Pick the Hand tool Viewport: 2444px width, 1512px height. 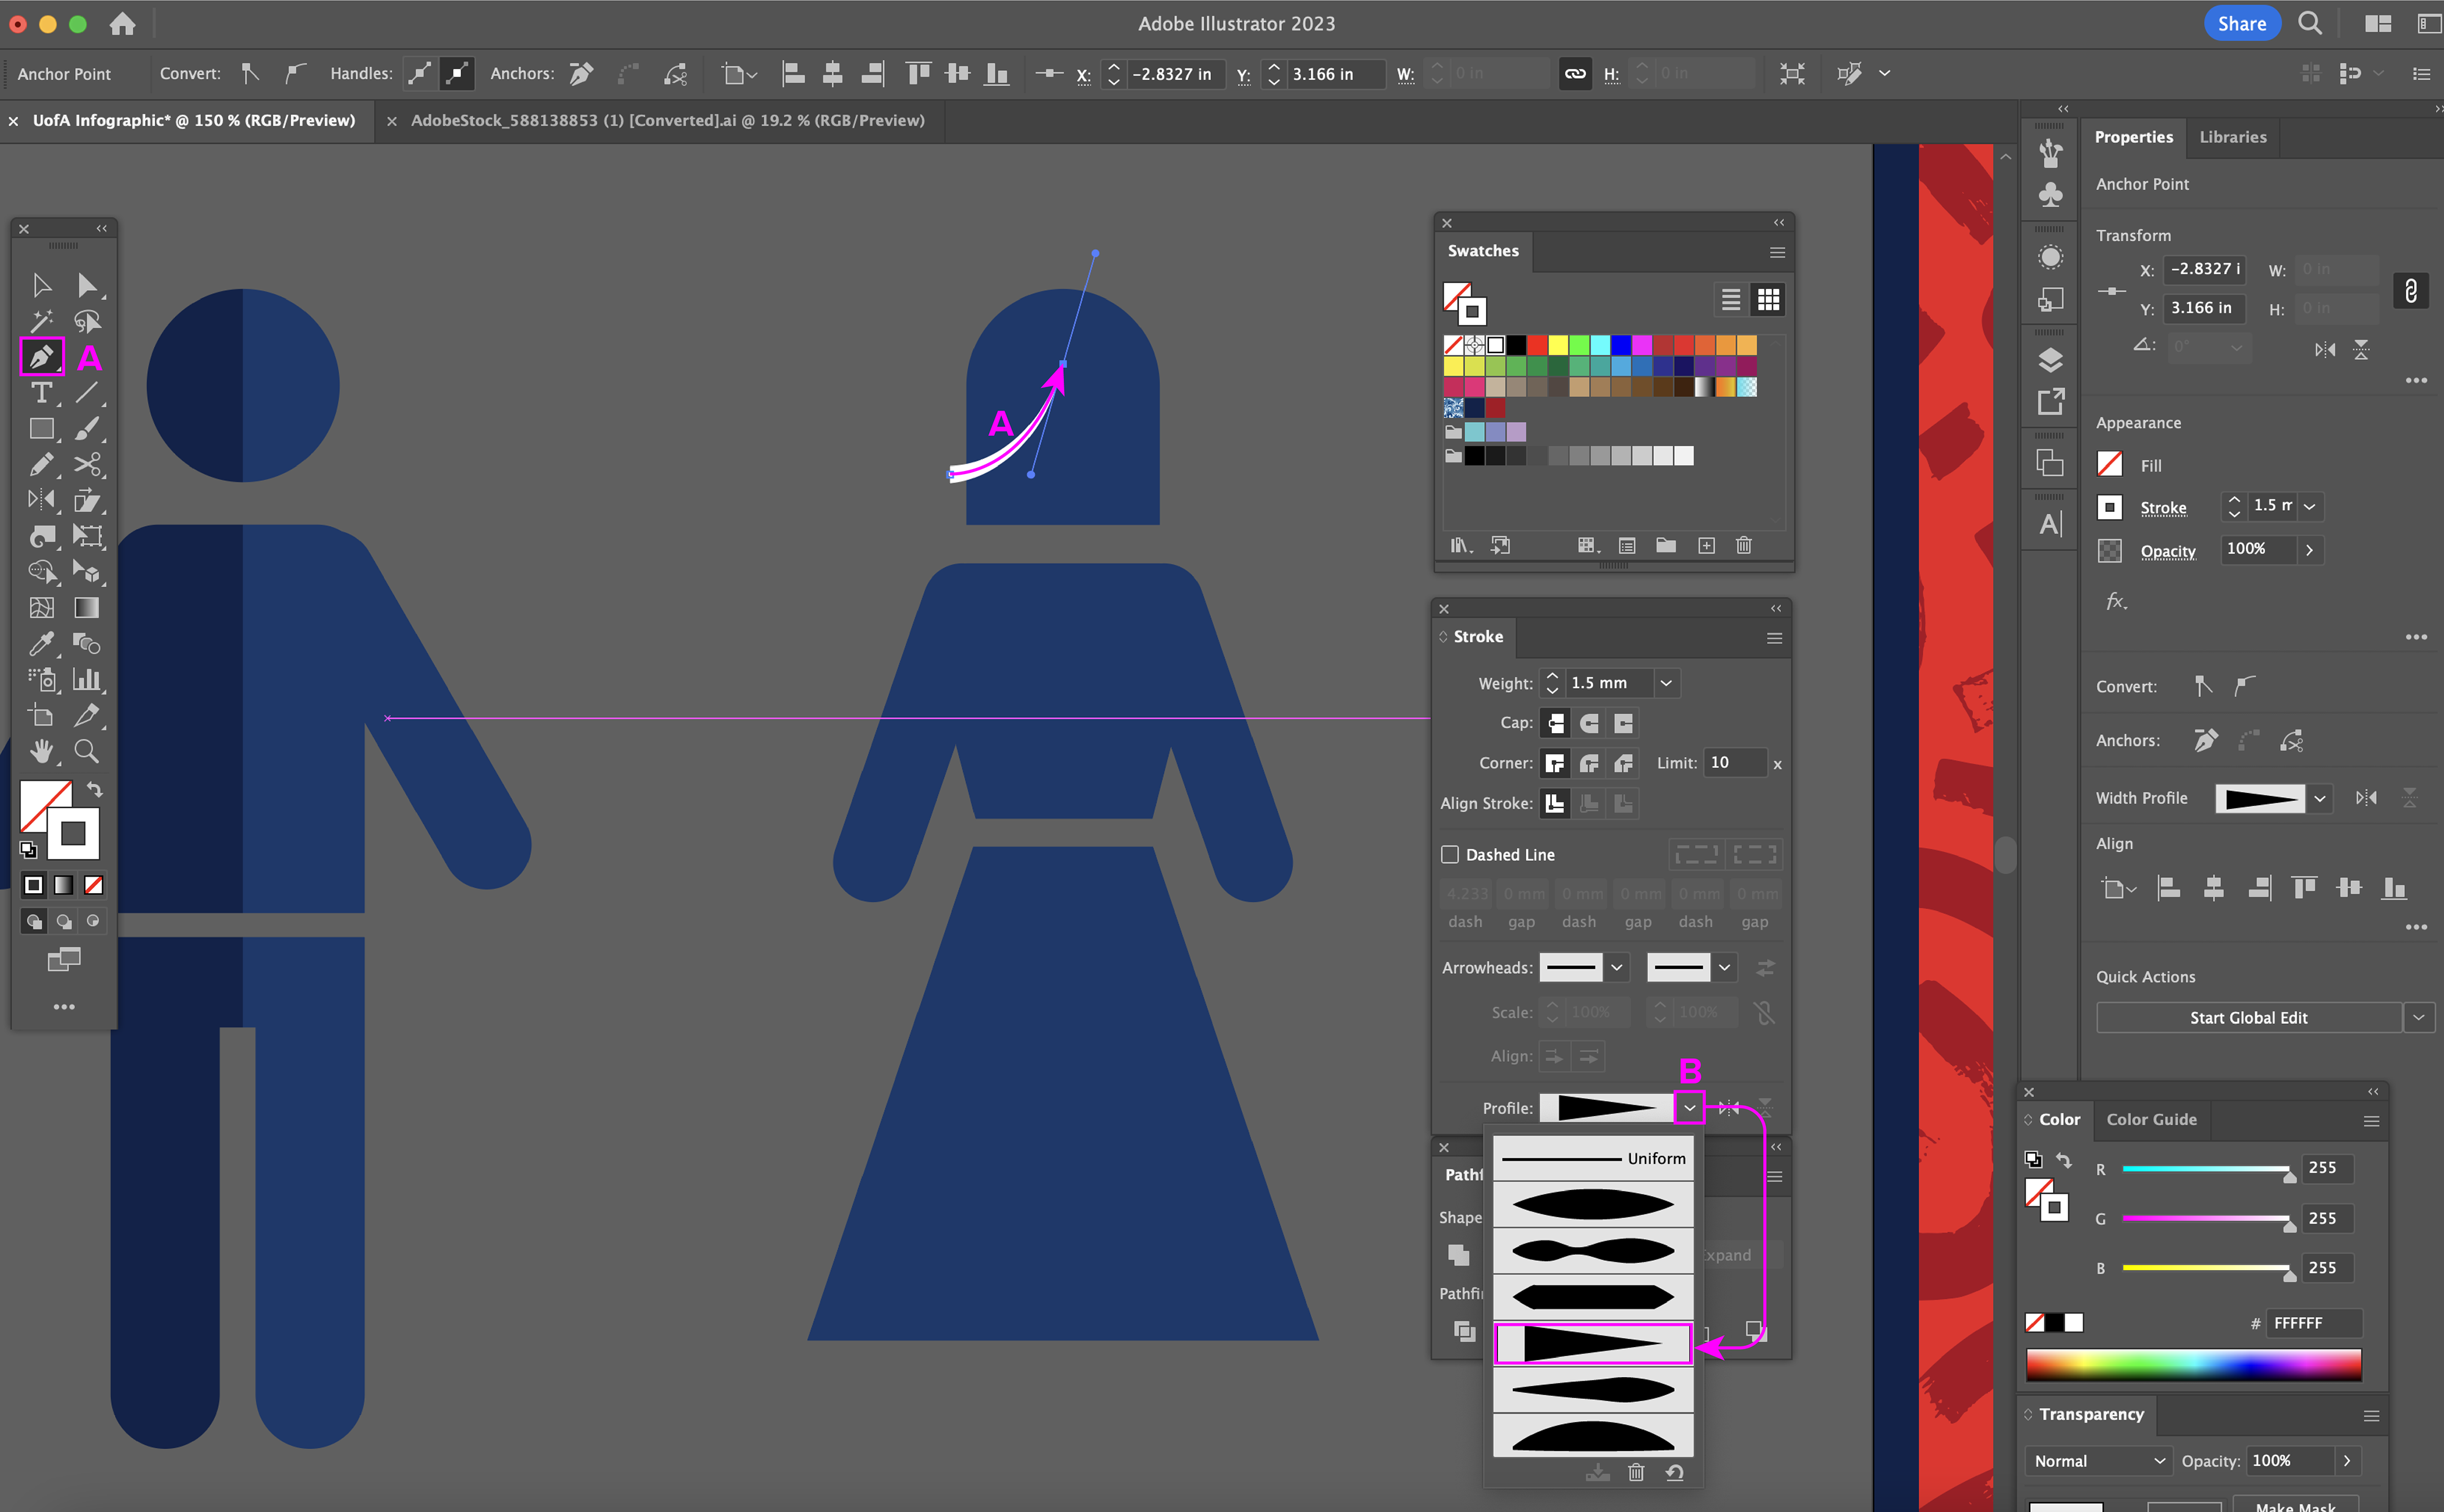41,752
